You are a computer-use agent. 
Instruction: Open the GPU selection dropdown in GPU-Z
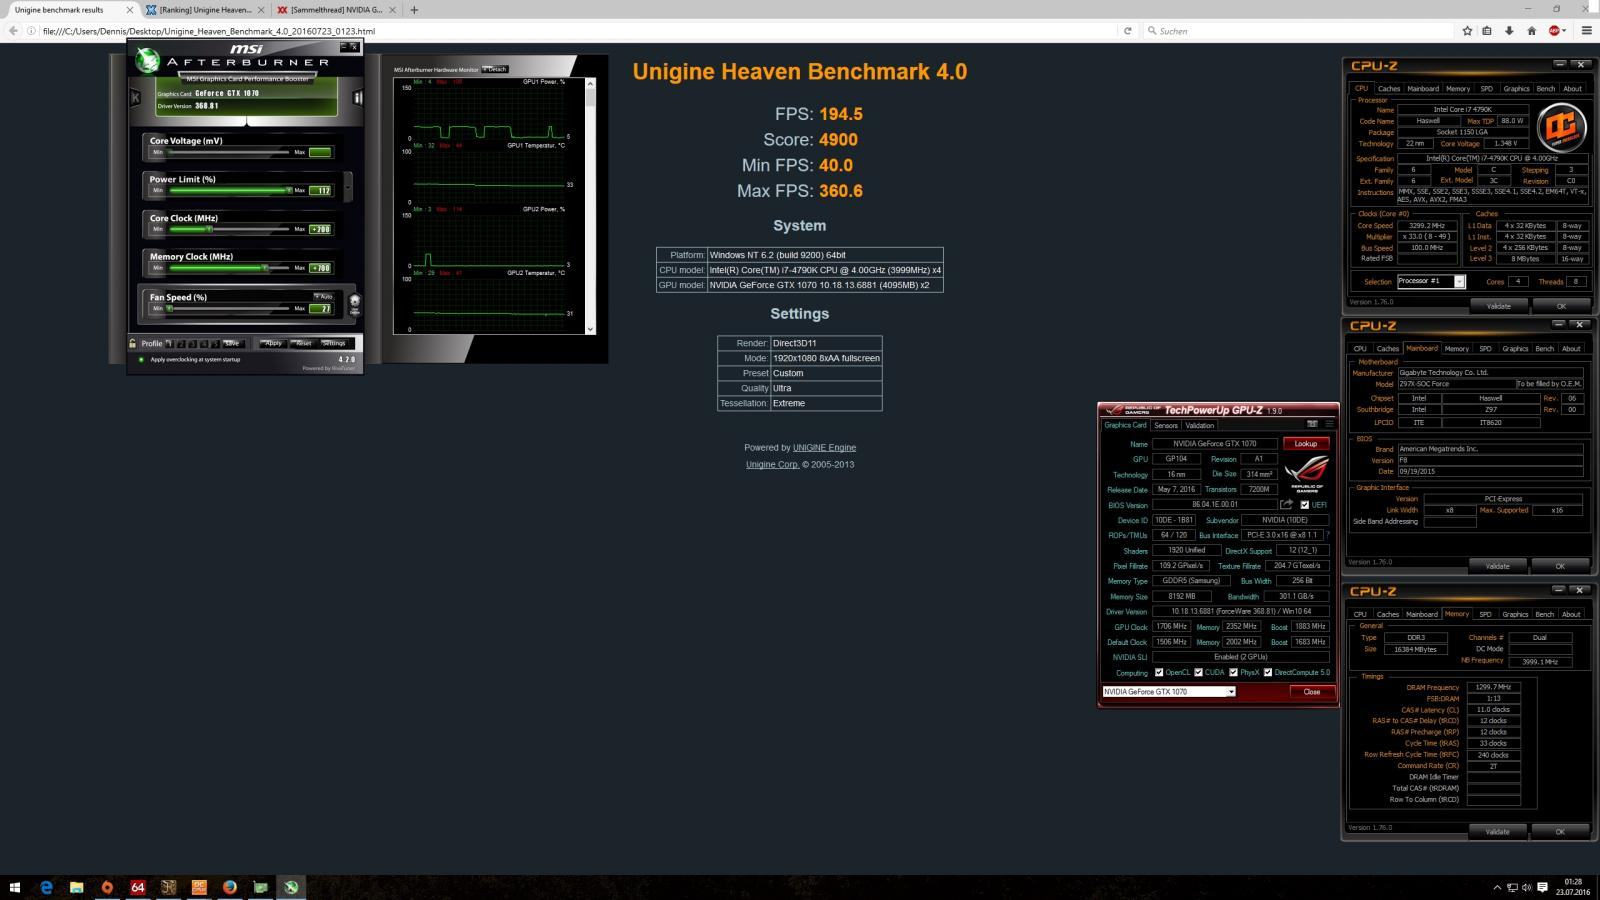click(x=1169, y=692)
